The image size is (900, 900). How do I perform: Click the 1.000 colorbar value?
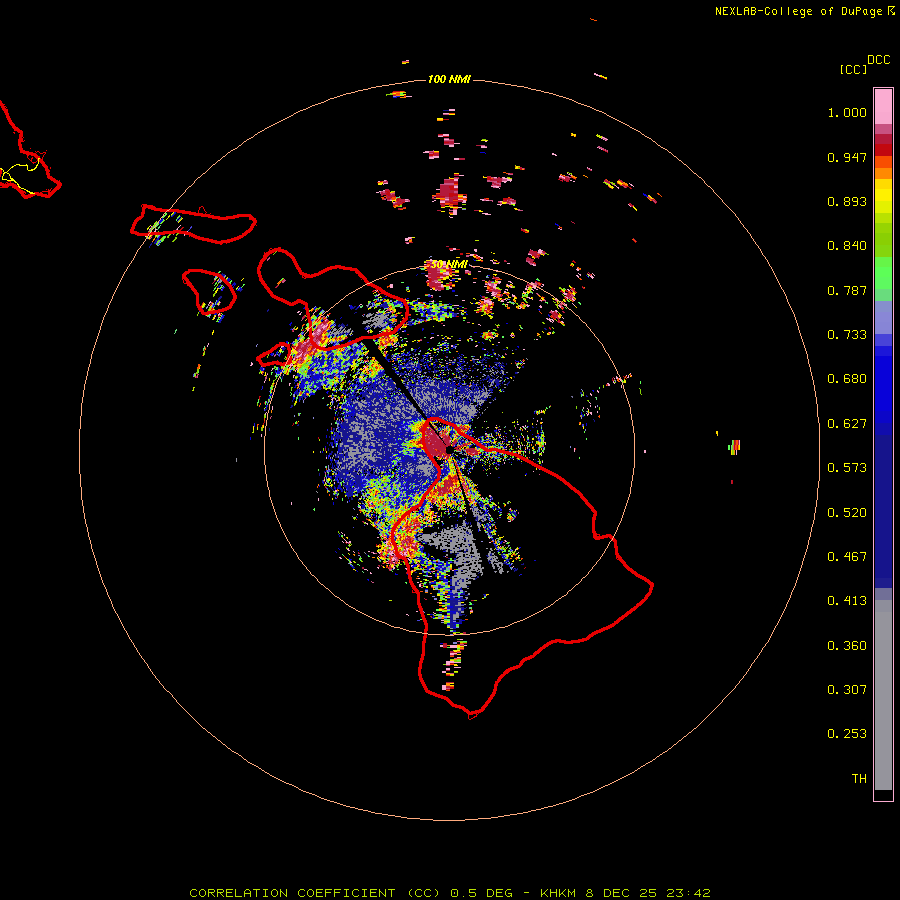847,112
